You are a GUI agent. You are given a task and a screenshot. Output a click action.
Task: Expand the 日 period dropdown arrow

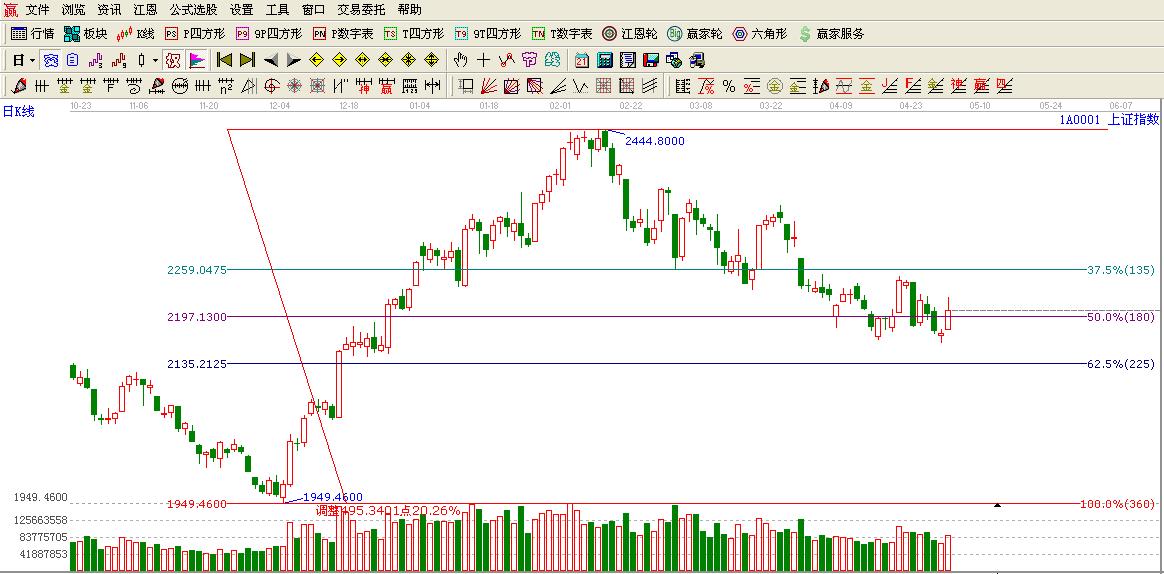point(32,60)
